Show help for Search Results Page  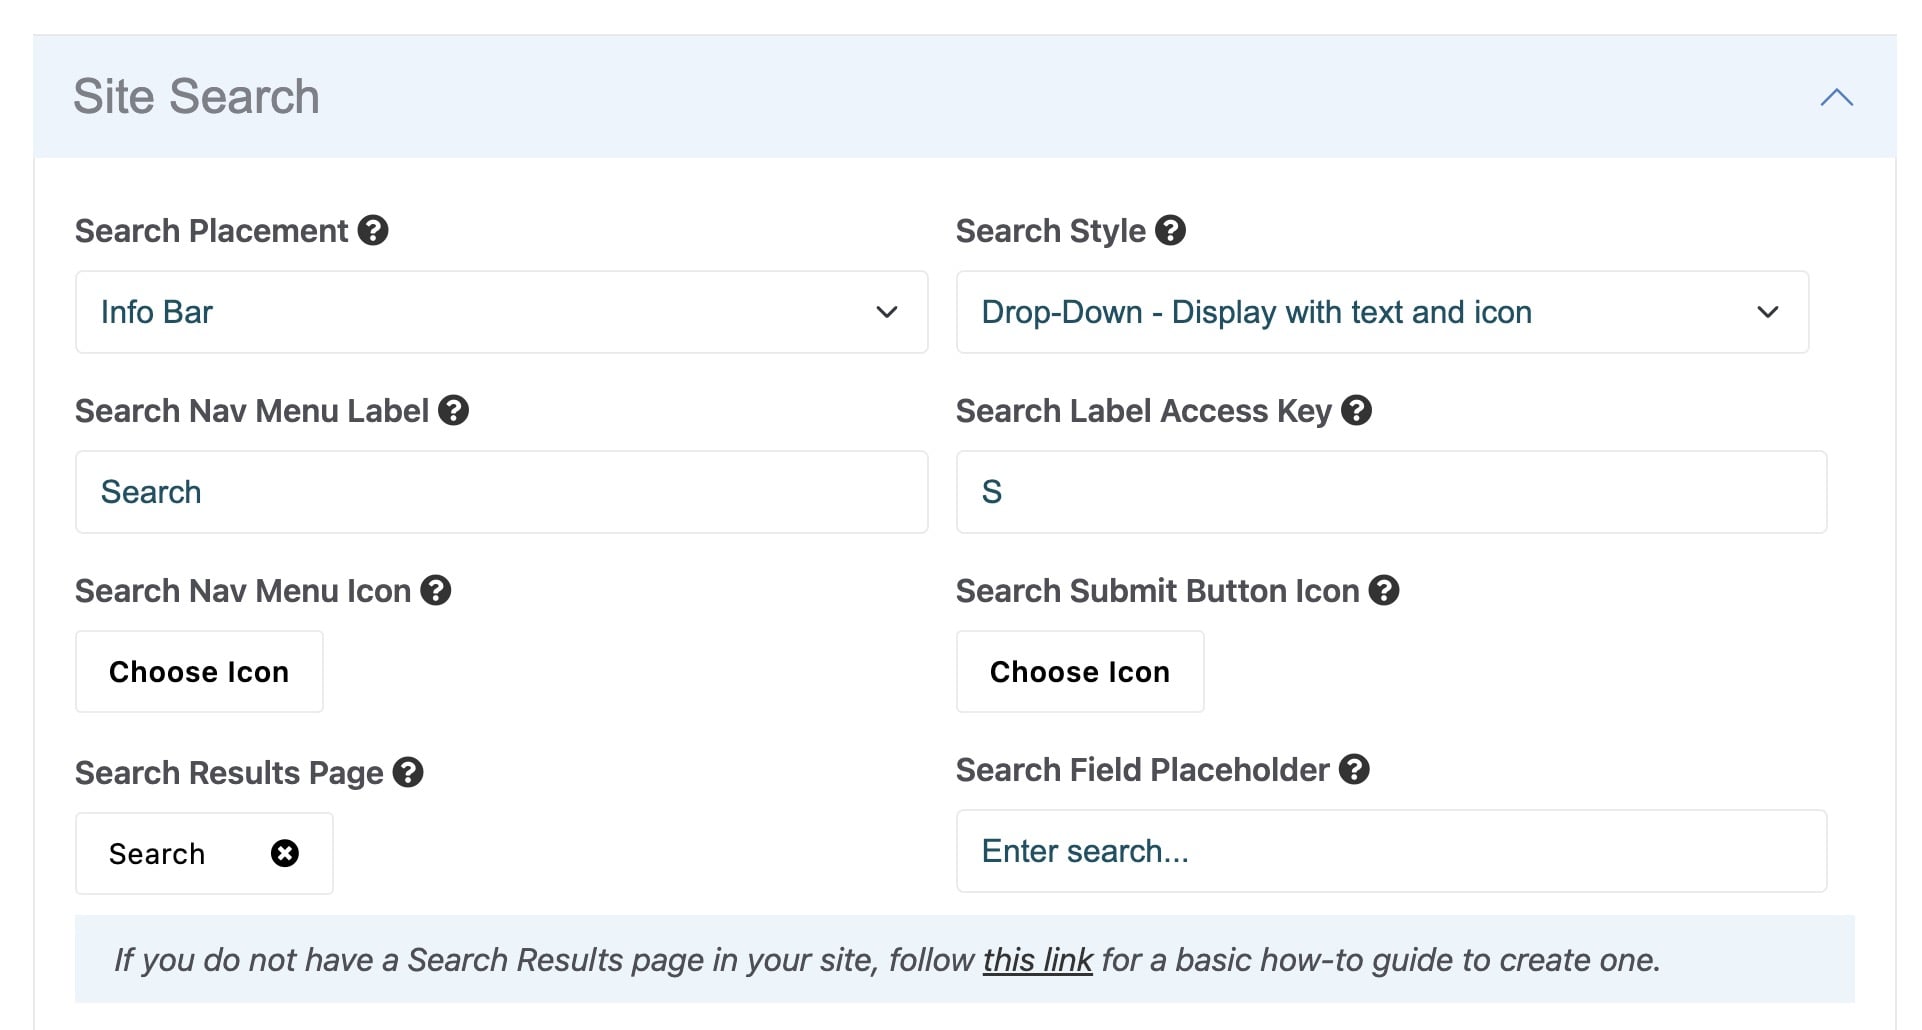click(408, 773)
